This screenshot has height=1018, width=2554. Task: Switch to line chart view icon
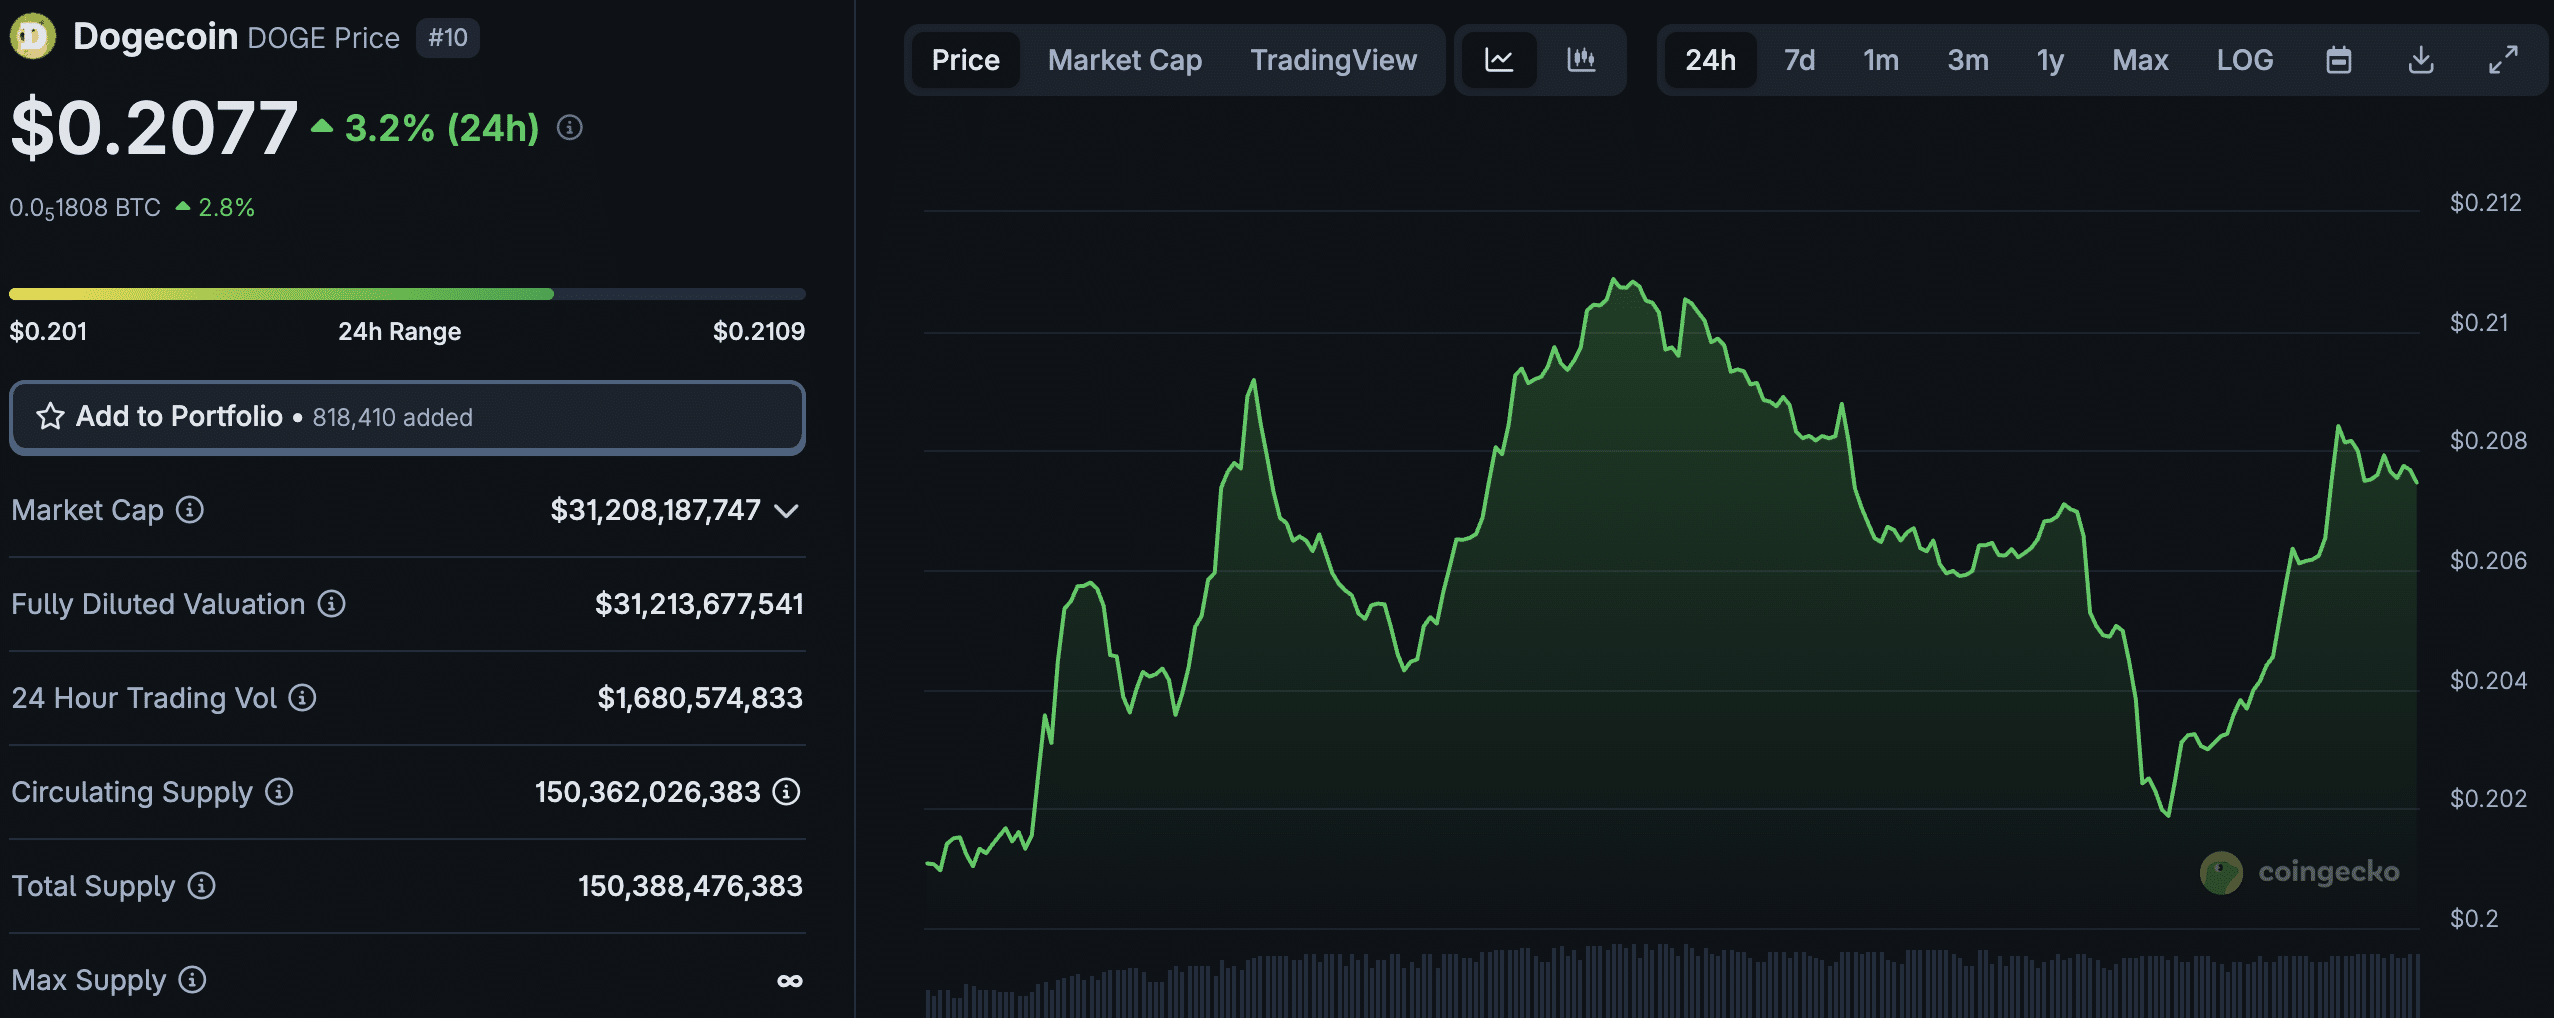(1498, 60)
